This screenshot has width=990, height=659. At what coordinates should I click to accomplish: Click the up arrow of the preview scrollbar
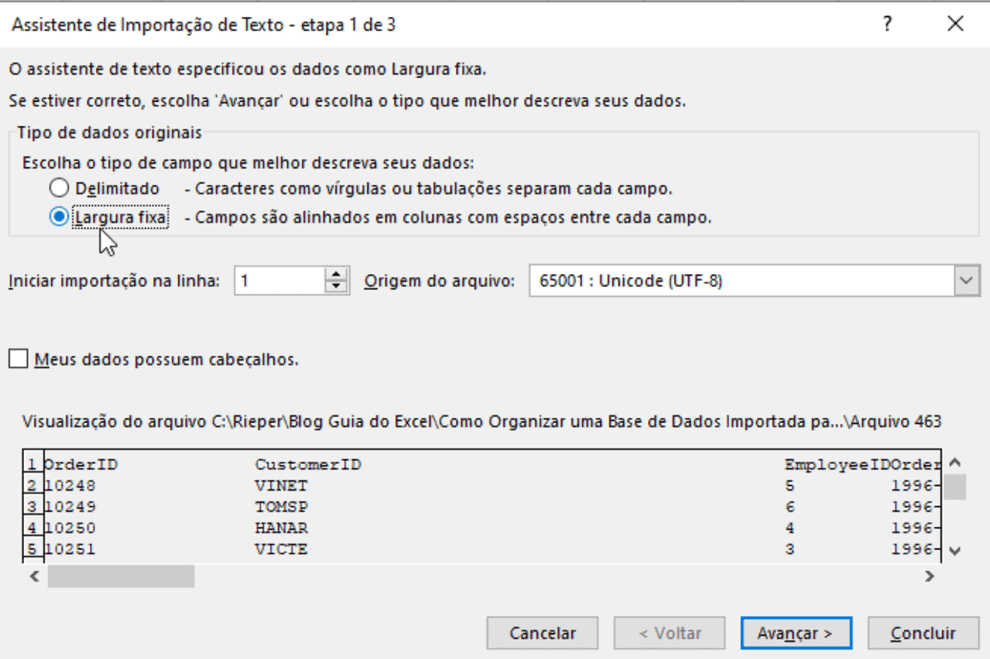[954, 461]
